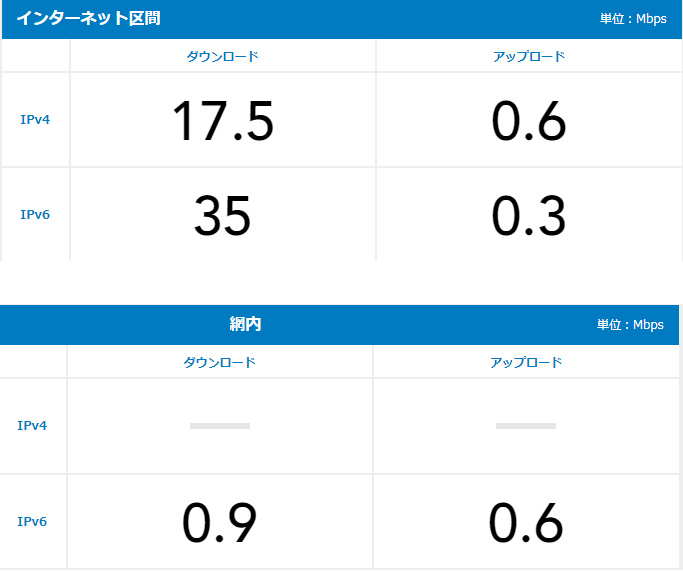This screenshot has height=572, width=683.
Task: Select ダウンロード column header in インターネット区間 table
Action: point(222,56)
